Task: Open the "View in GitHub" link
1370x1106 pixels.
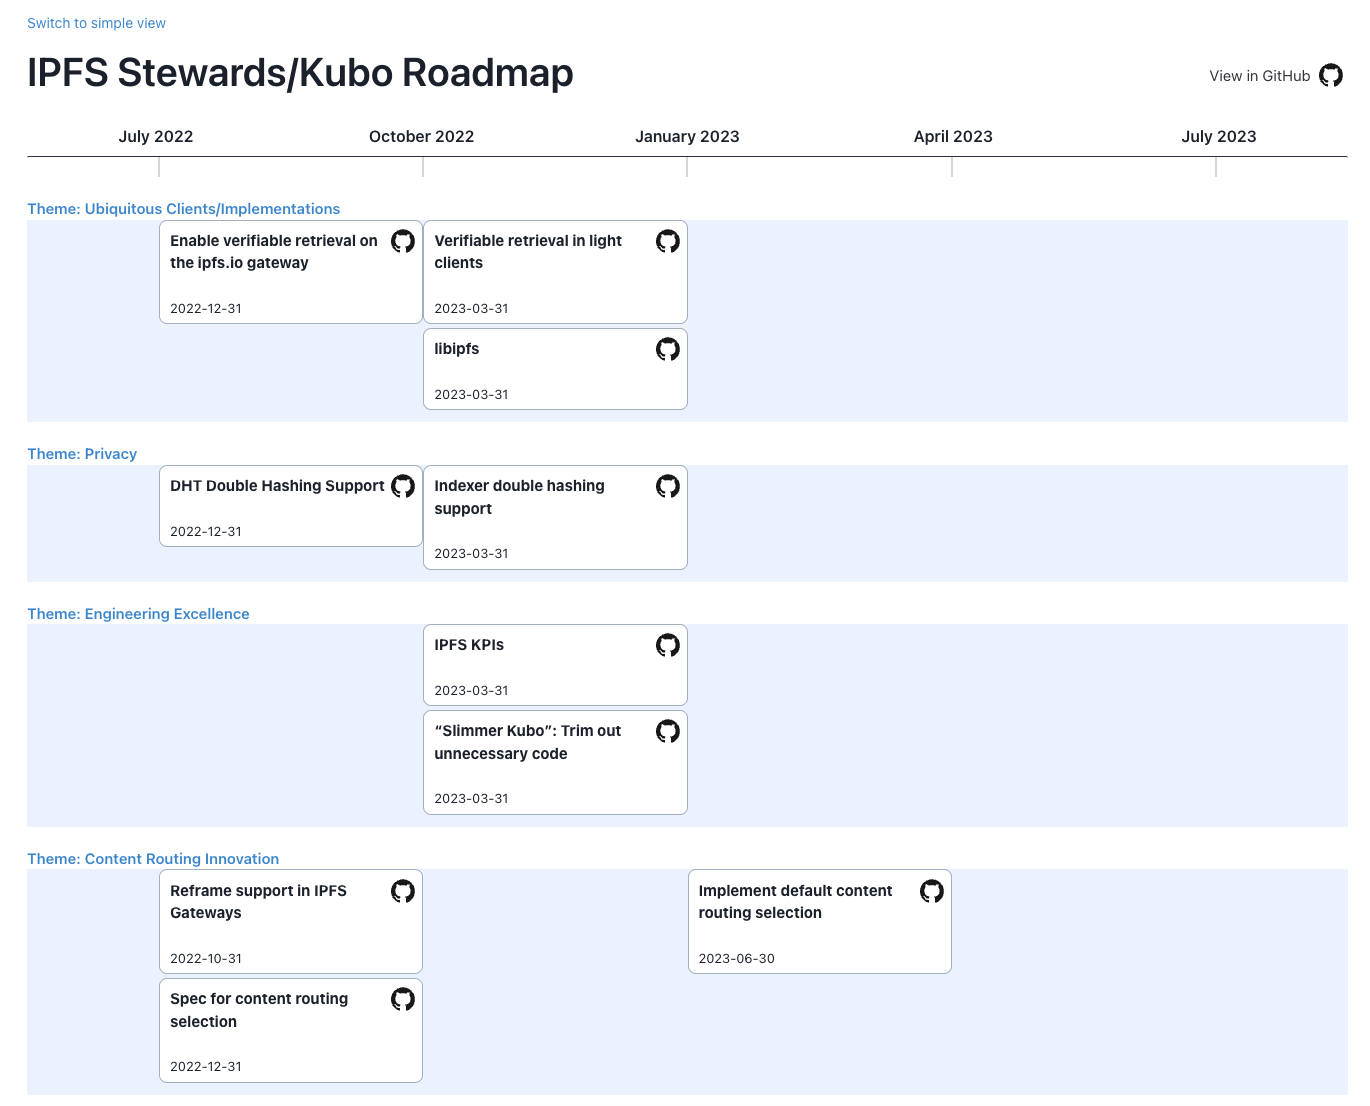Action: [1260, 75]
